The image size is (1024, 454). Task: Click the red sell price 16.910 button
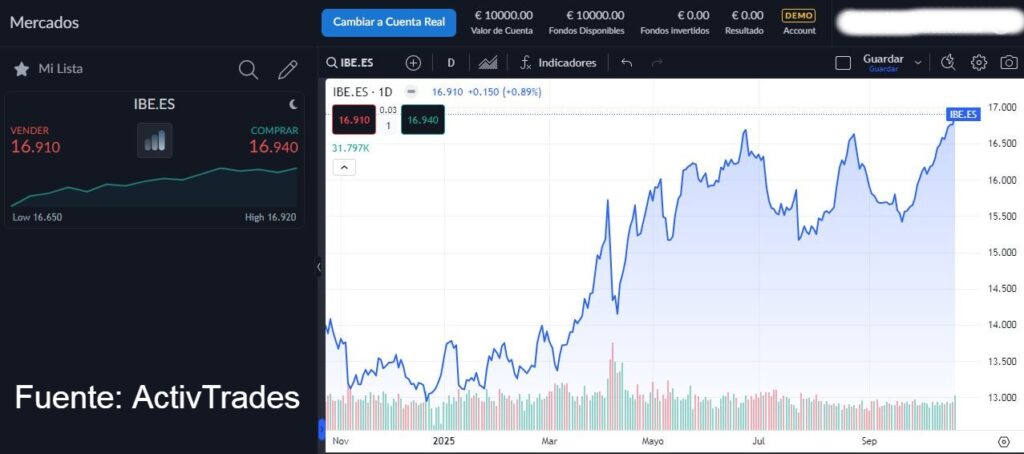click(x=354, y=120)
